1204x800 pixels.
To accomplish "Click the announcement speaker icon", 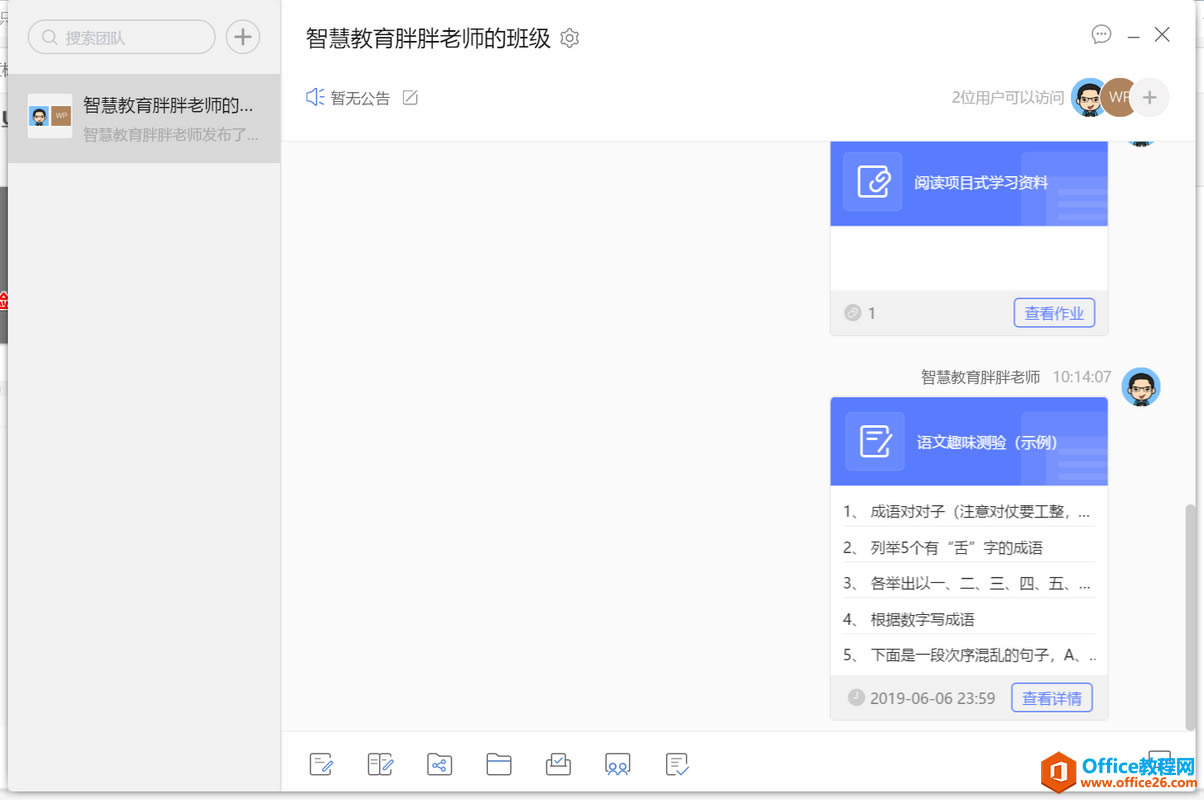I will 315,97.
